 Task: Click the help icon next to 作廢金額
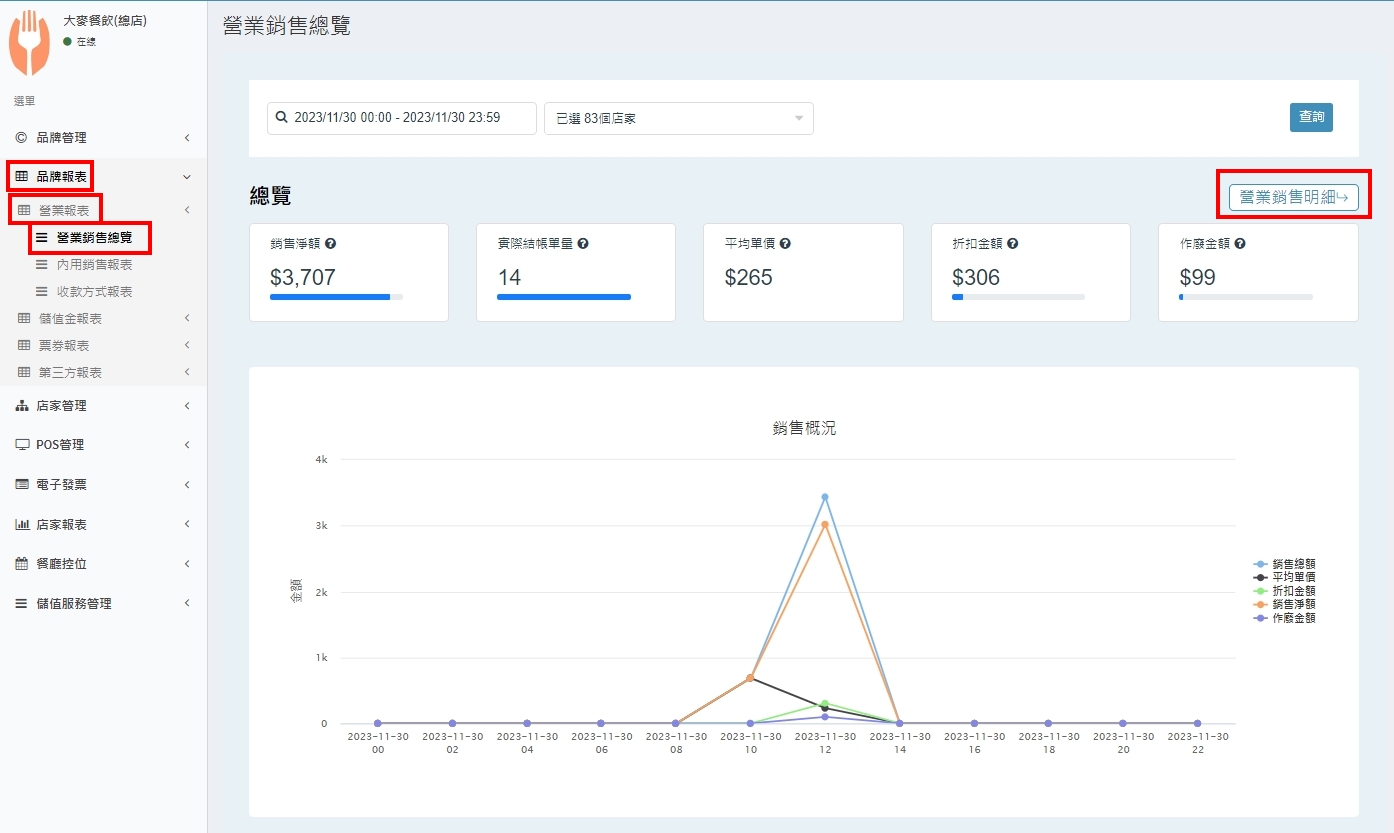[x=1240, y=244]
